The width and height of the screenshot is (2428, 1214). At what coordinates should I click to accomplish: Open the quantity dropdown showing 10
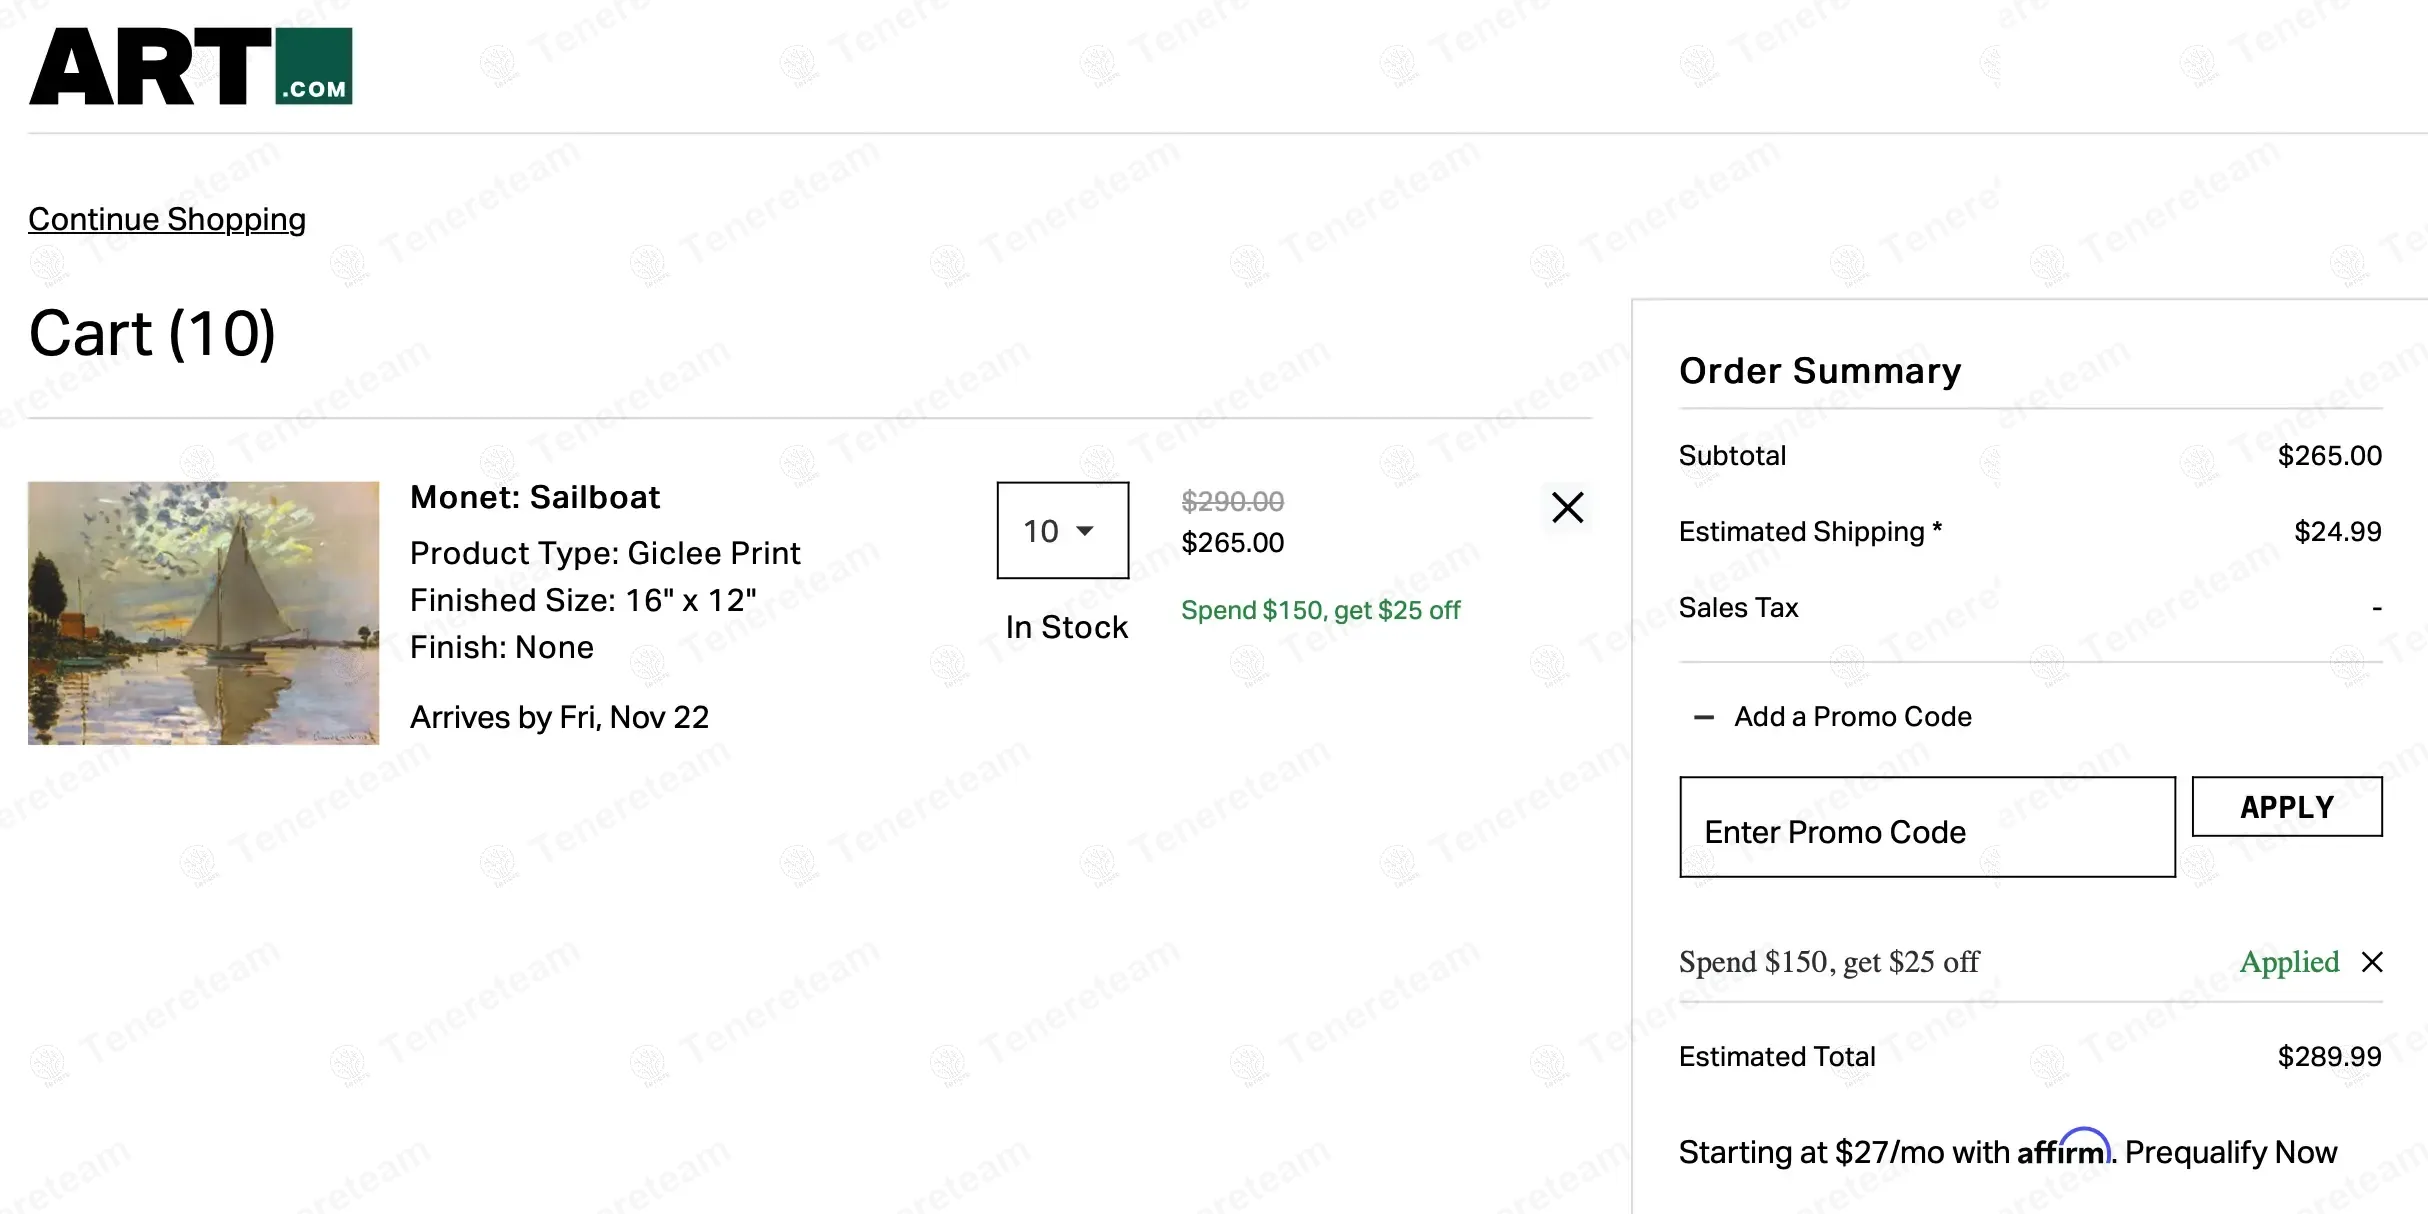(x=1062, y=530)
